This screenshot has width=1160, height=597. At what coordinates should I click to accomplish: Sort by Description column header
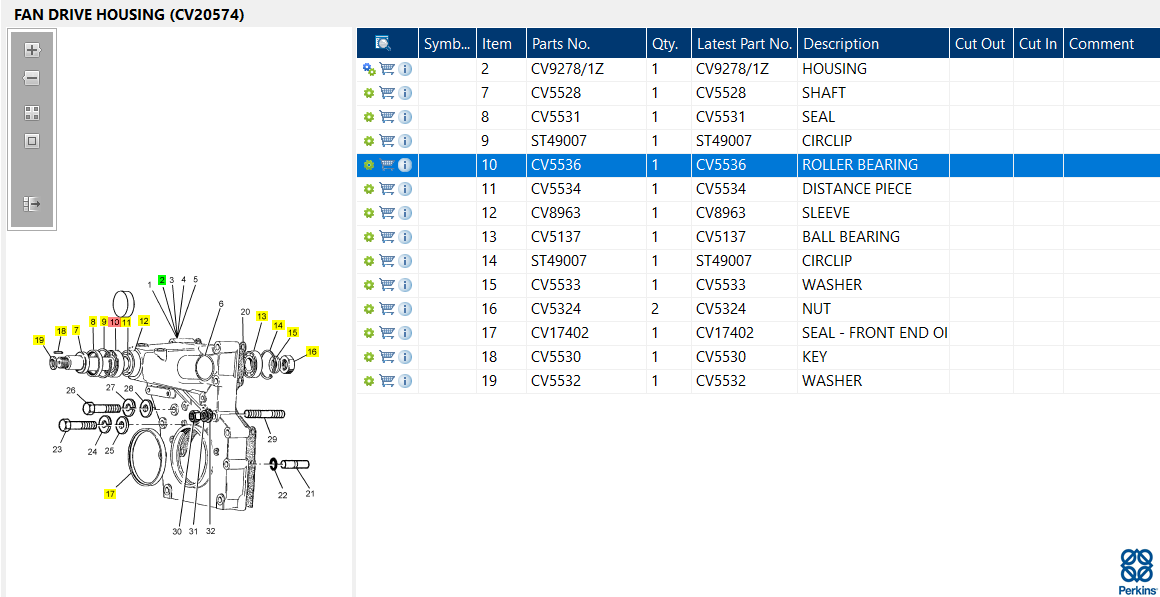(x=874, y=44)
